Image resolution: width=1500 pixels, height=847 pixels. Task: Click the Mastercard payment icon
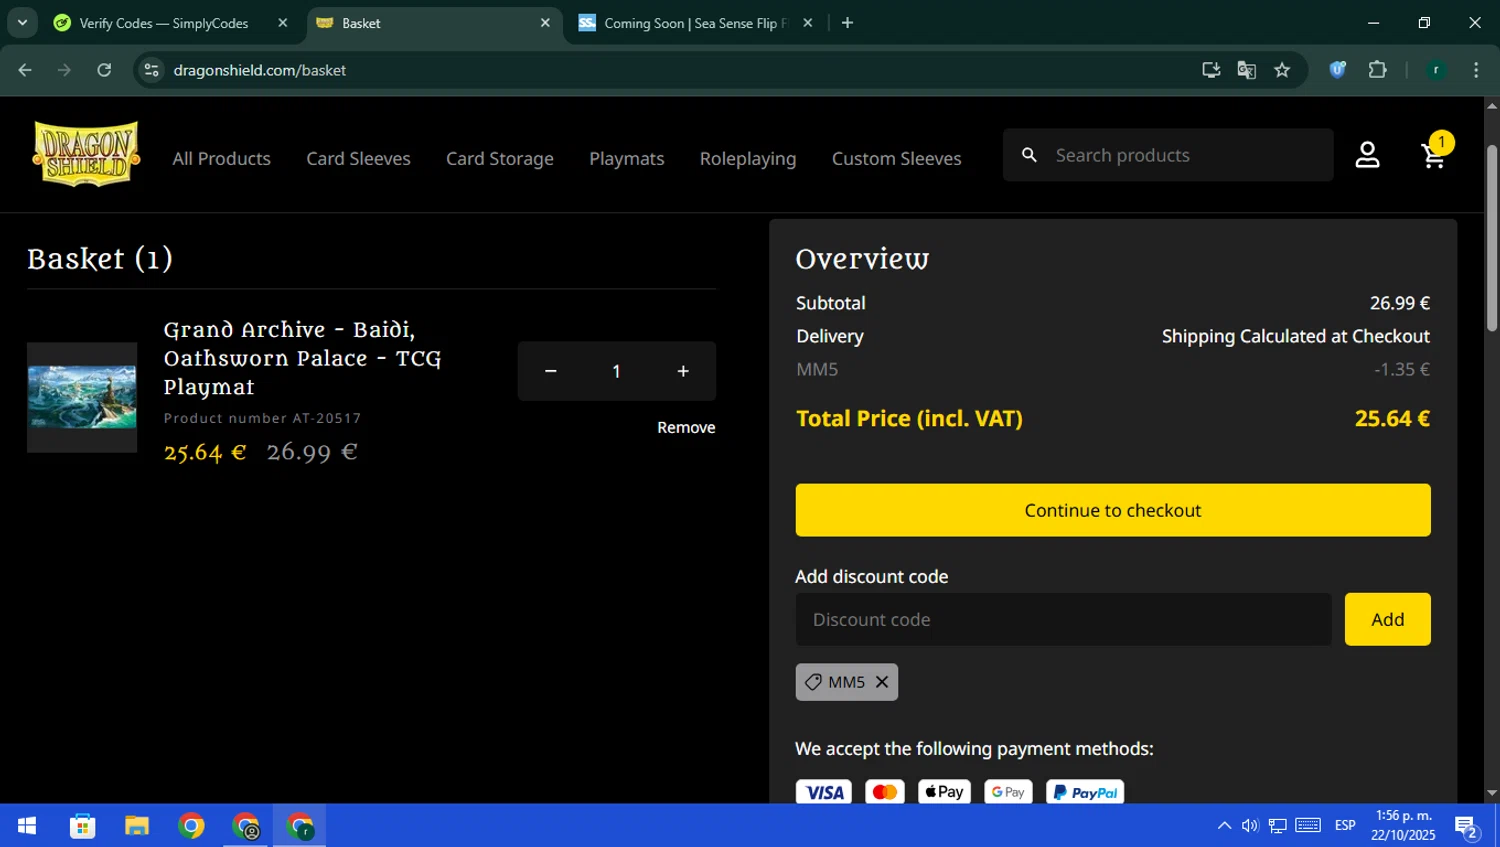point(885,792)
